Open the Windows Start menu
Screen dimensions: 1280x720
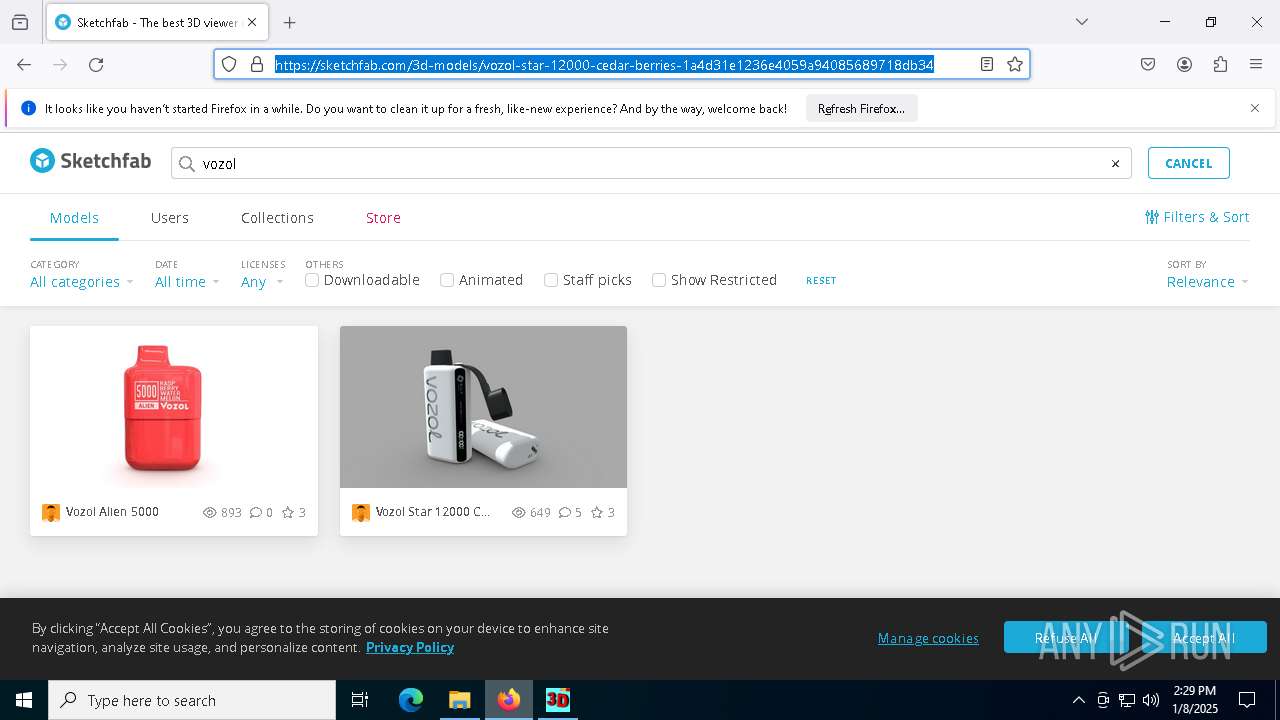pos(24,700)
